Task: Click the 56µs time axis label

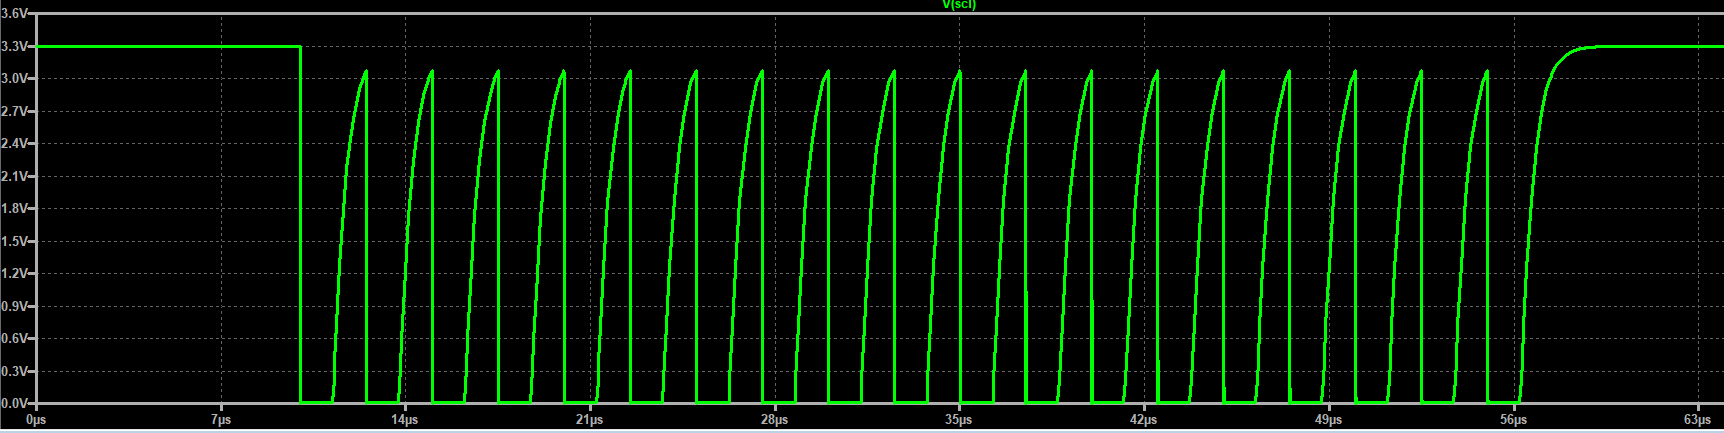Action: pyautogui.click(x=1513, y=420)
